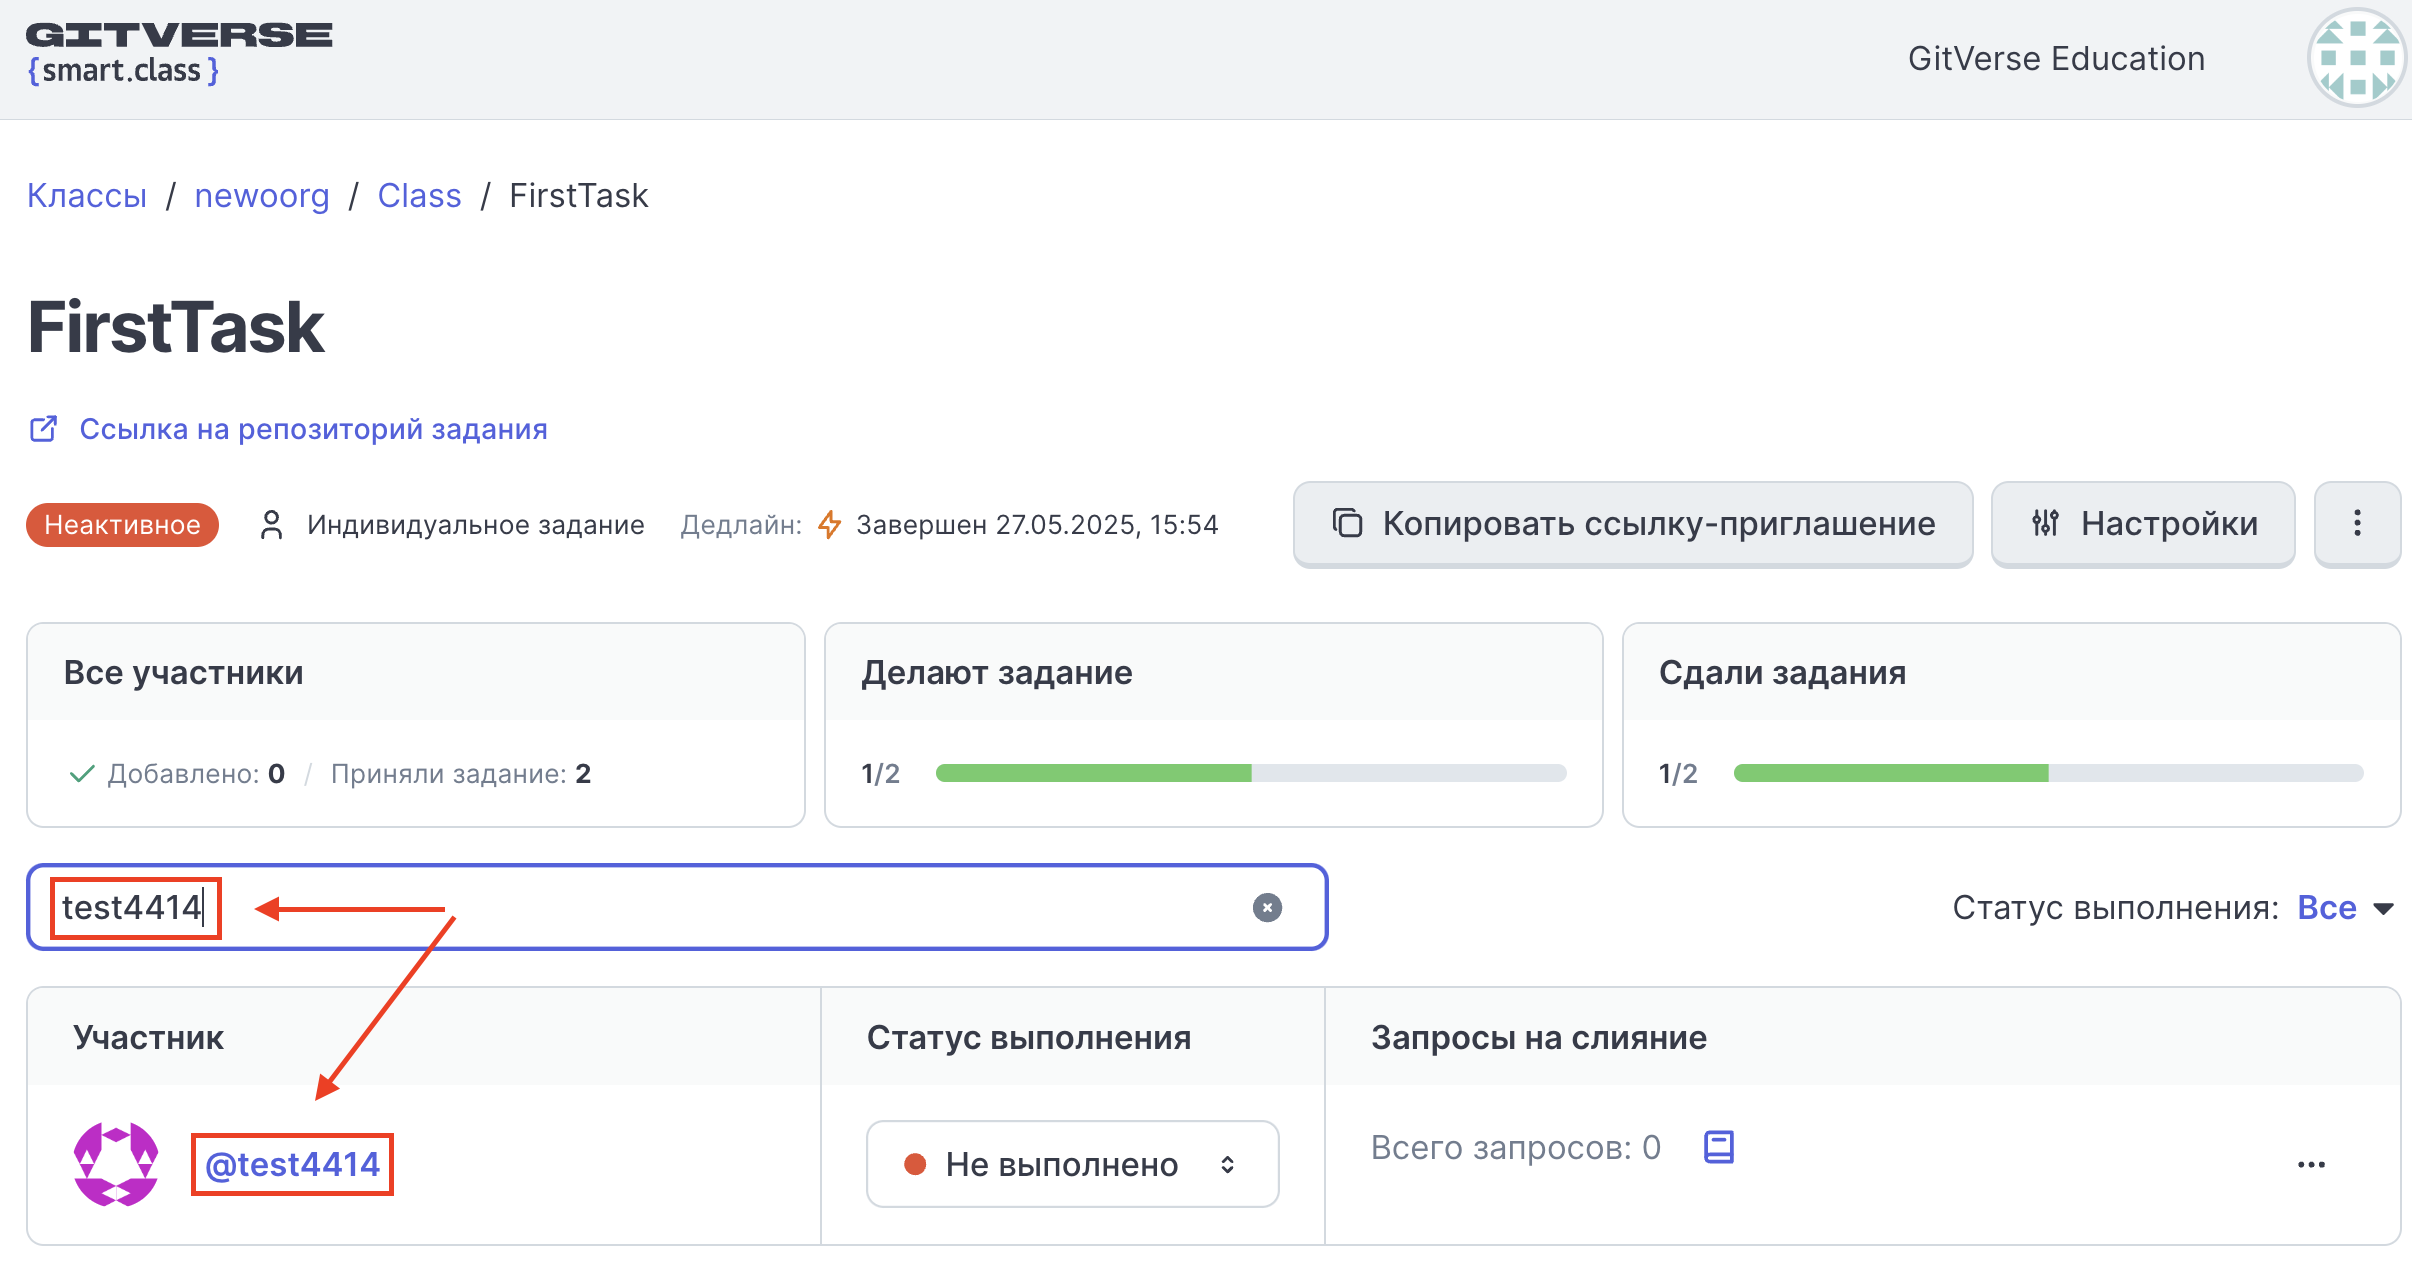
Task: Click the Делают задание card title
Action: (996, 672)
